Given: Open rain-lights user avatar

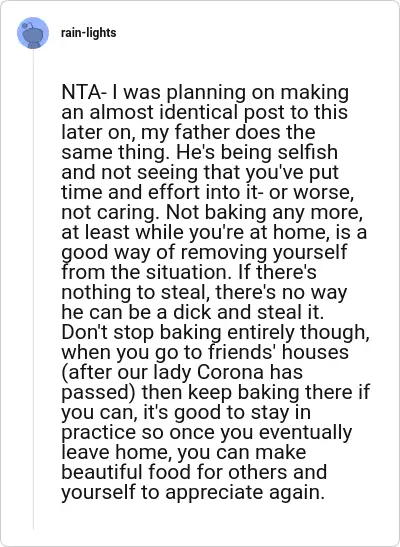Looking at the screenshot, I should coord(33,33).
